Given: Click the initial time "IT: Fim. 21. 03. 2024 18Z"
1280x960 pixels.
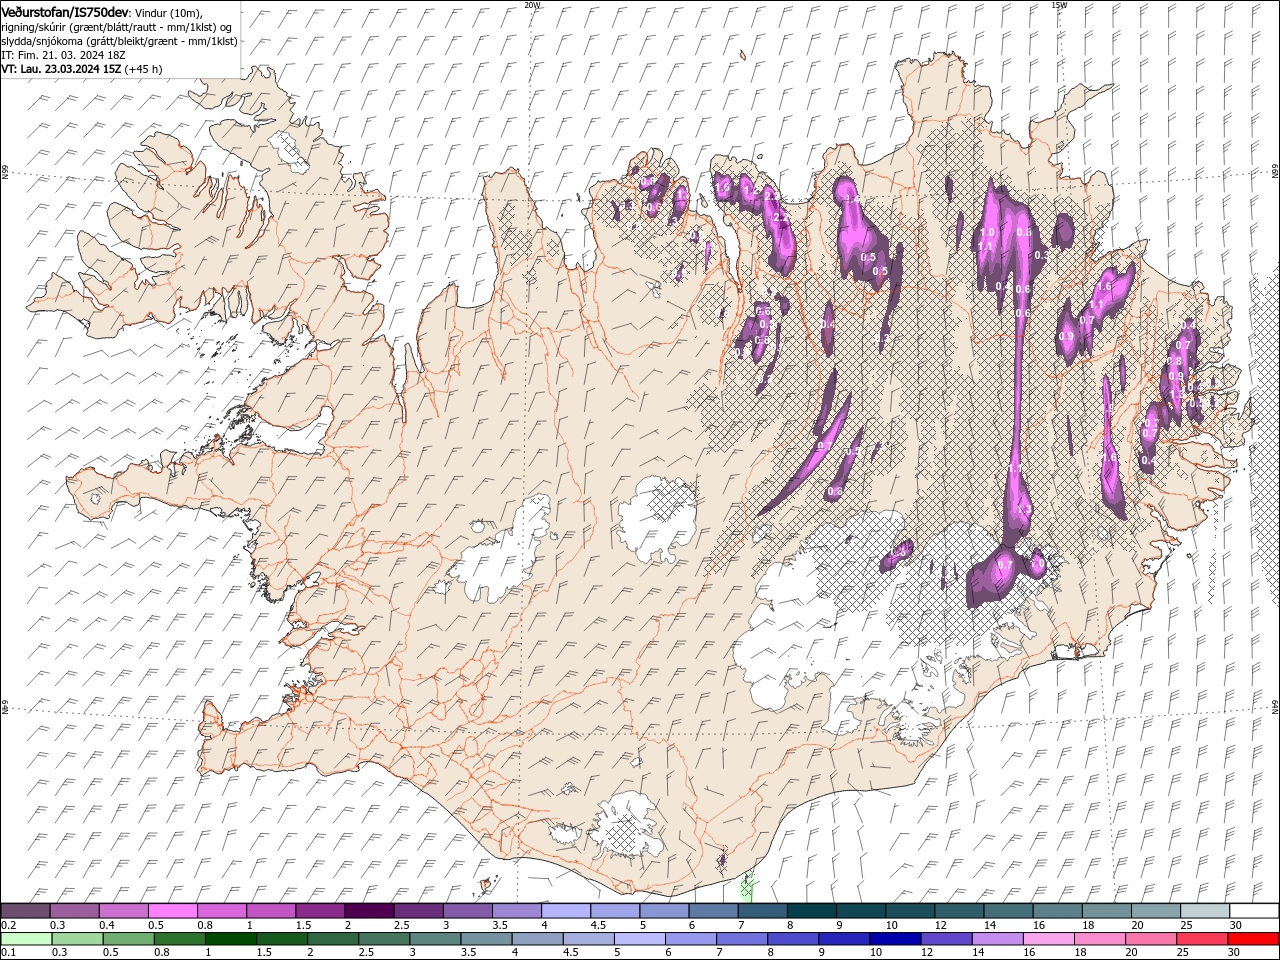Looking at the screenshot, I should click(62, 55).
